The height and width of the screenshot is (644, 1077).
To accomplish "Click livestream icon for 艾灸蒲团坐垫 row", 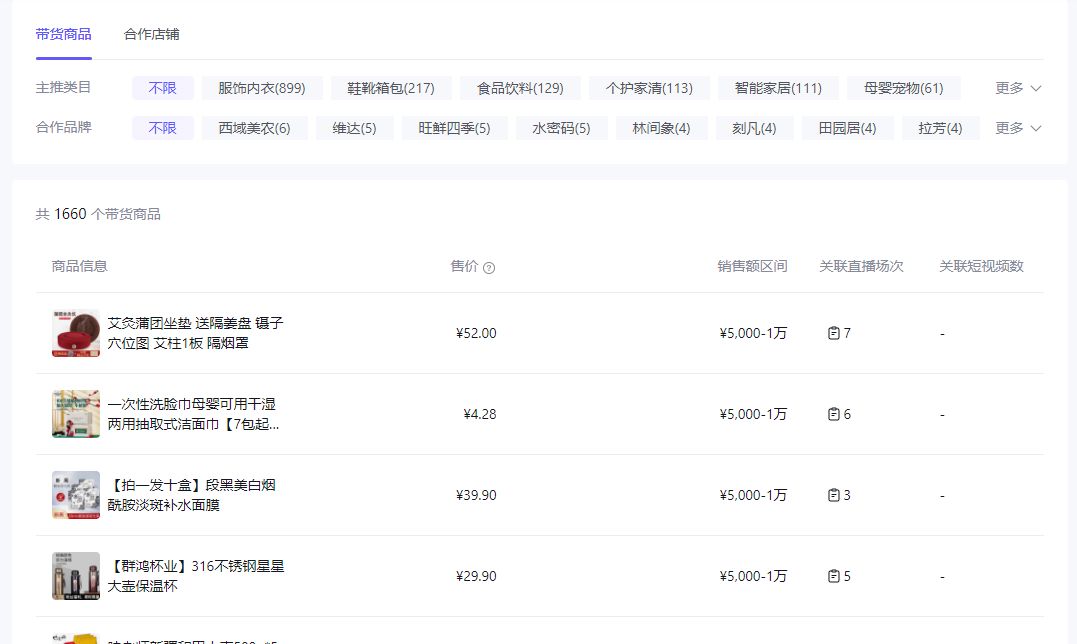I will click(833, 333).
